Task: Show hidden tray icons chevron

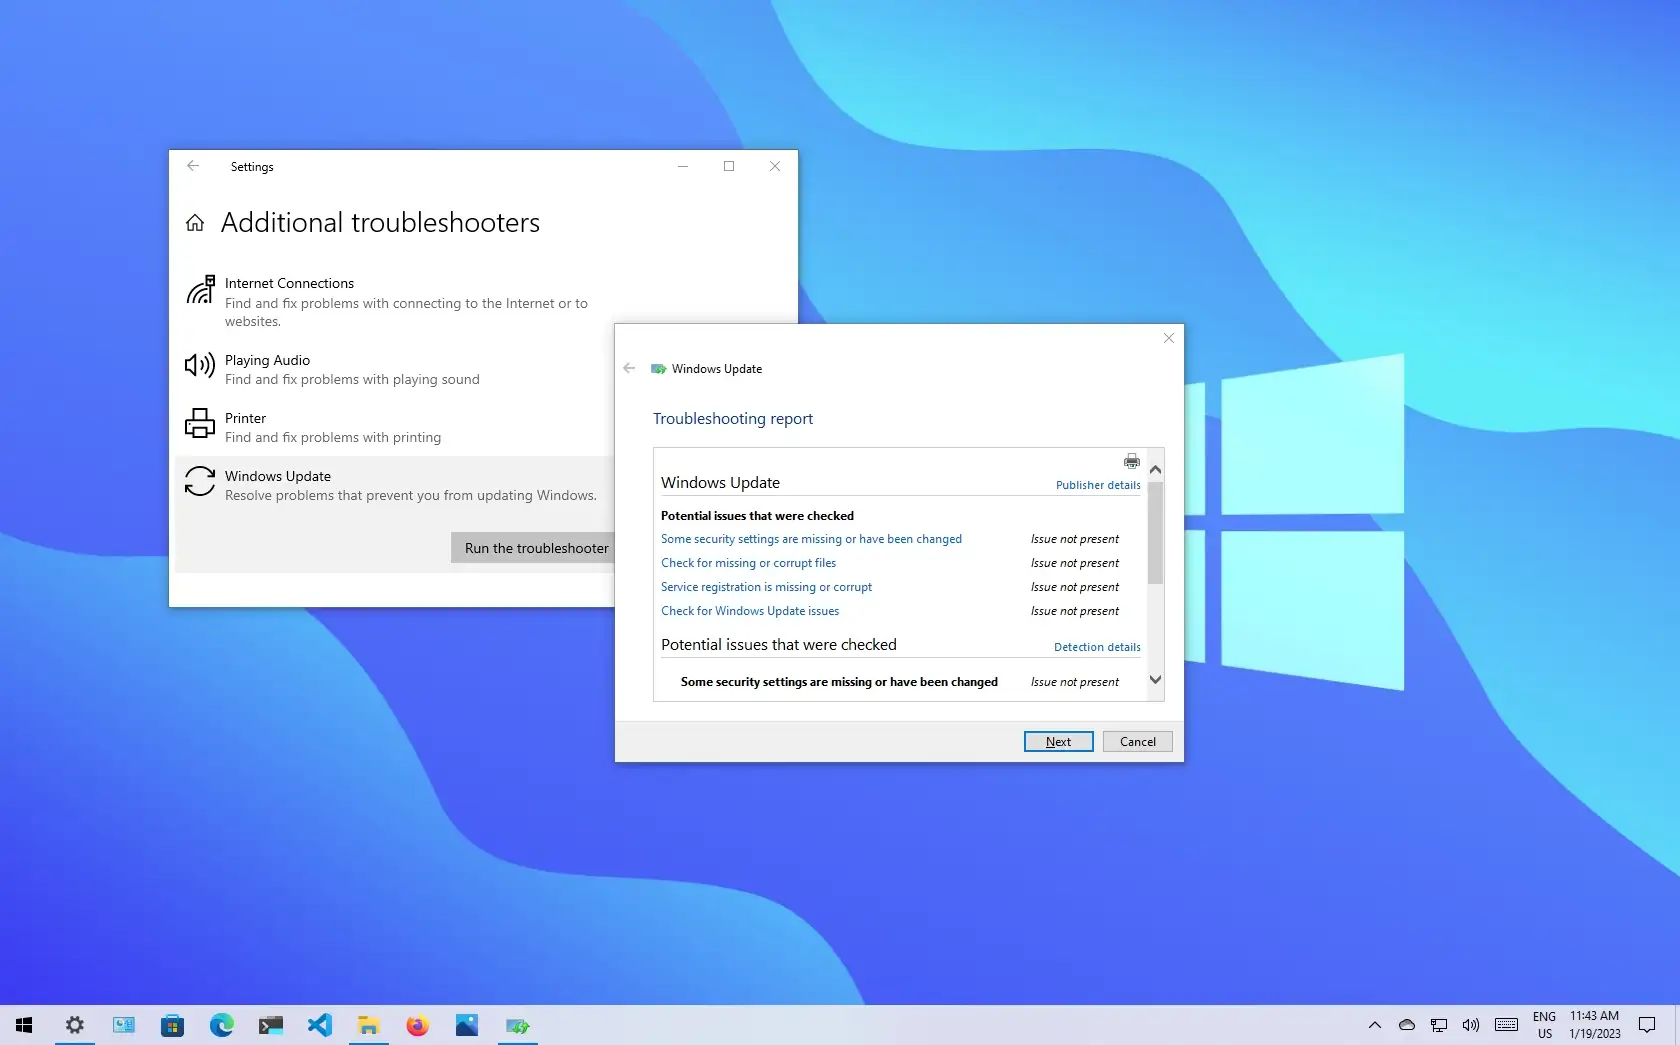Action: pos(1375,1025)
